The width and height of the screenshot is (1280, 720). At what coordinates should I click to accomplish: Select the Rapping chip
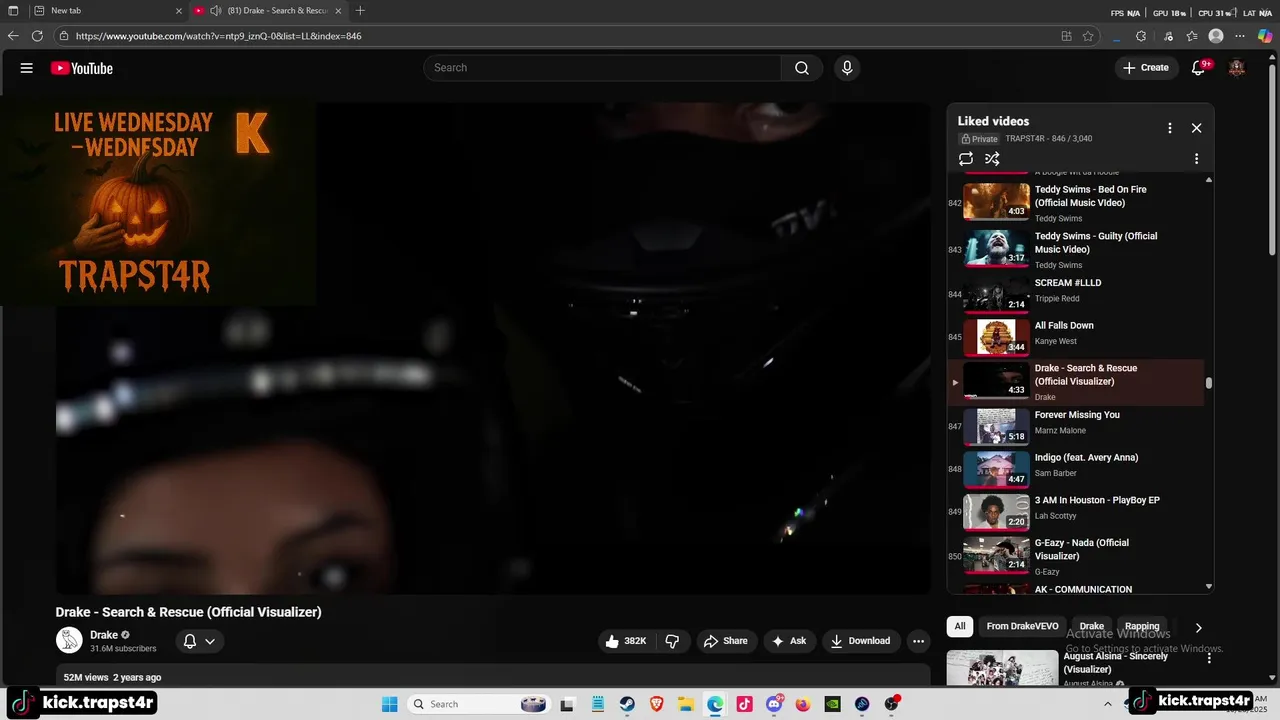pyautogui.click(x=1142, y=627)
